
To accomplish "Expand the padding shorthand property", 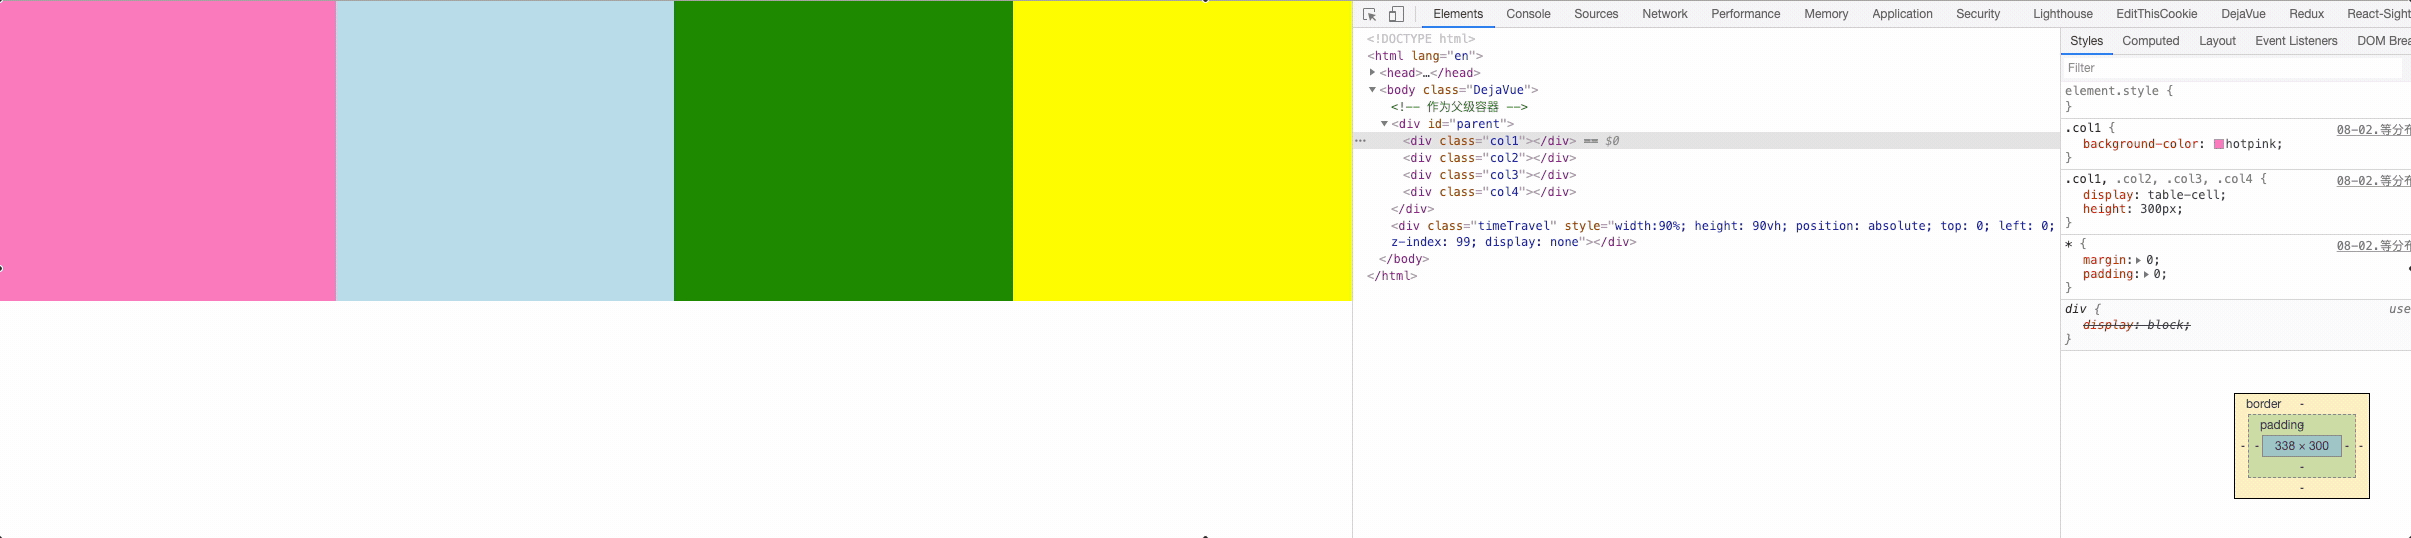I will [x=2146, y=274].
